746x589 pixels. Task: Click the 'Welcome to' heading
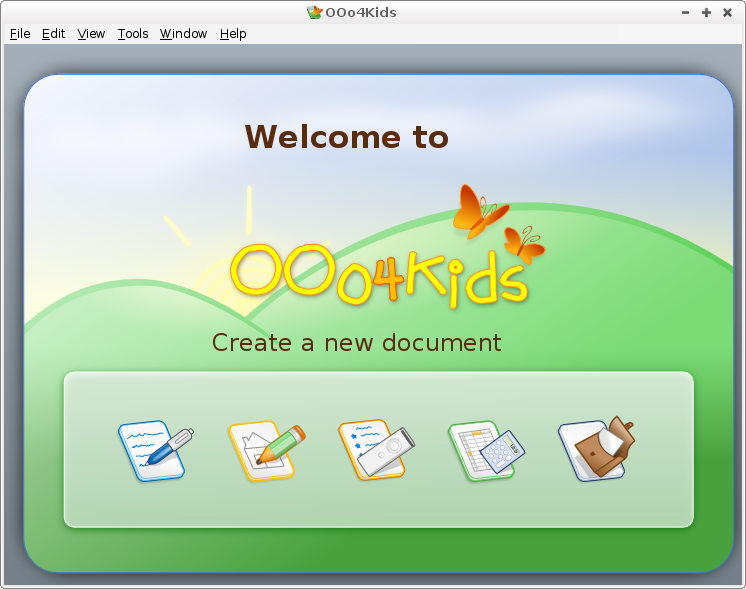coord(347,137)
